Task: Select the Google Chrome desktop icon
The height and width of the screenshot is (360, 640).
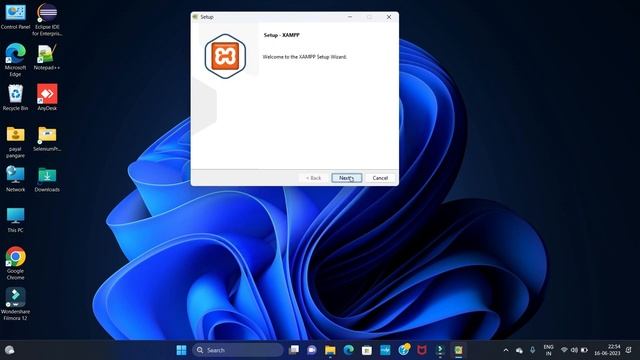Action: pos(16,263)
